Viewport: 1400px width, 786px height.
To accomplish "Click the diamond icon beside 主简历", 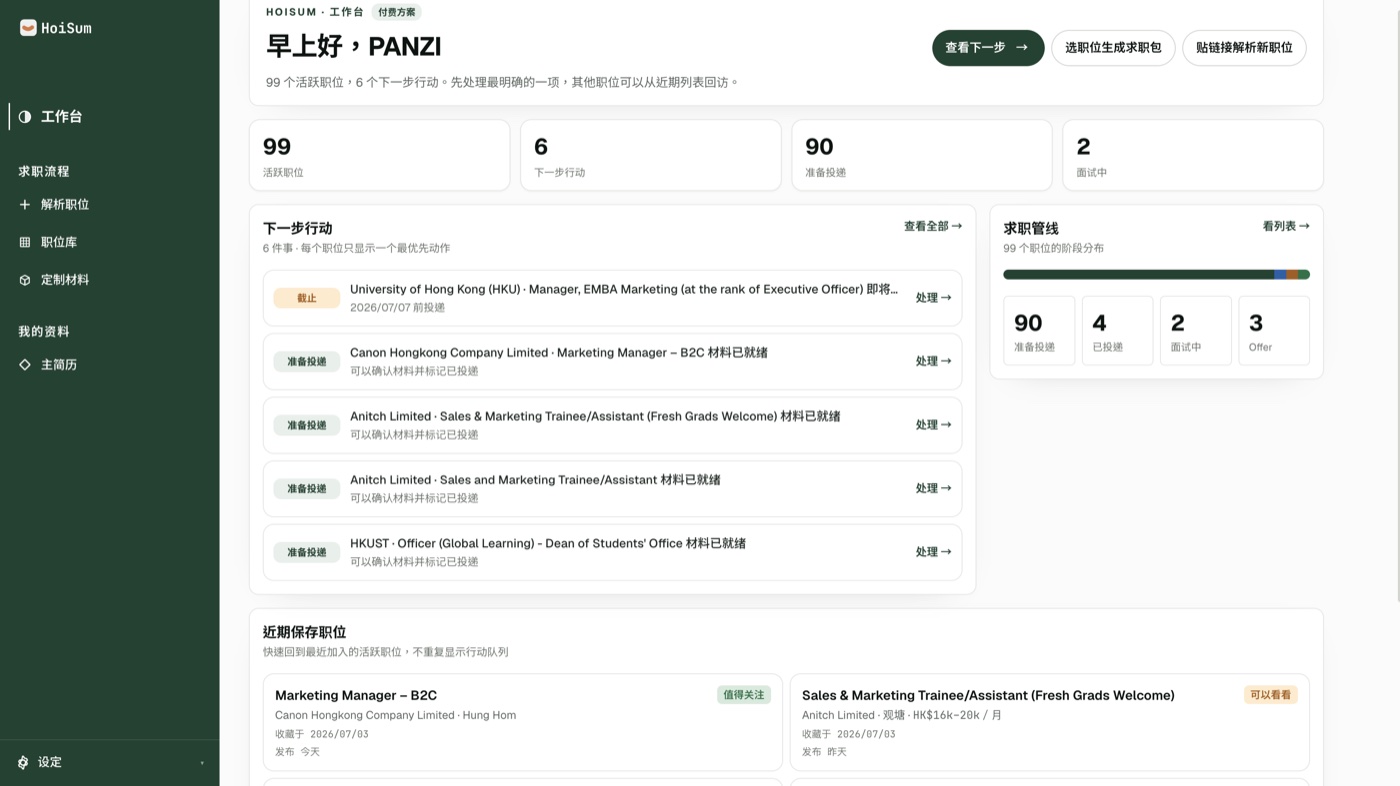I will [25, 365].
